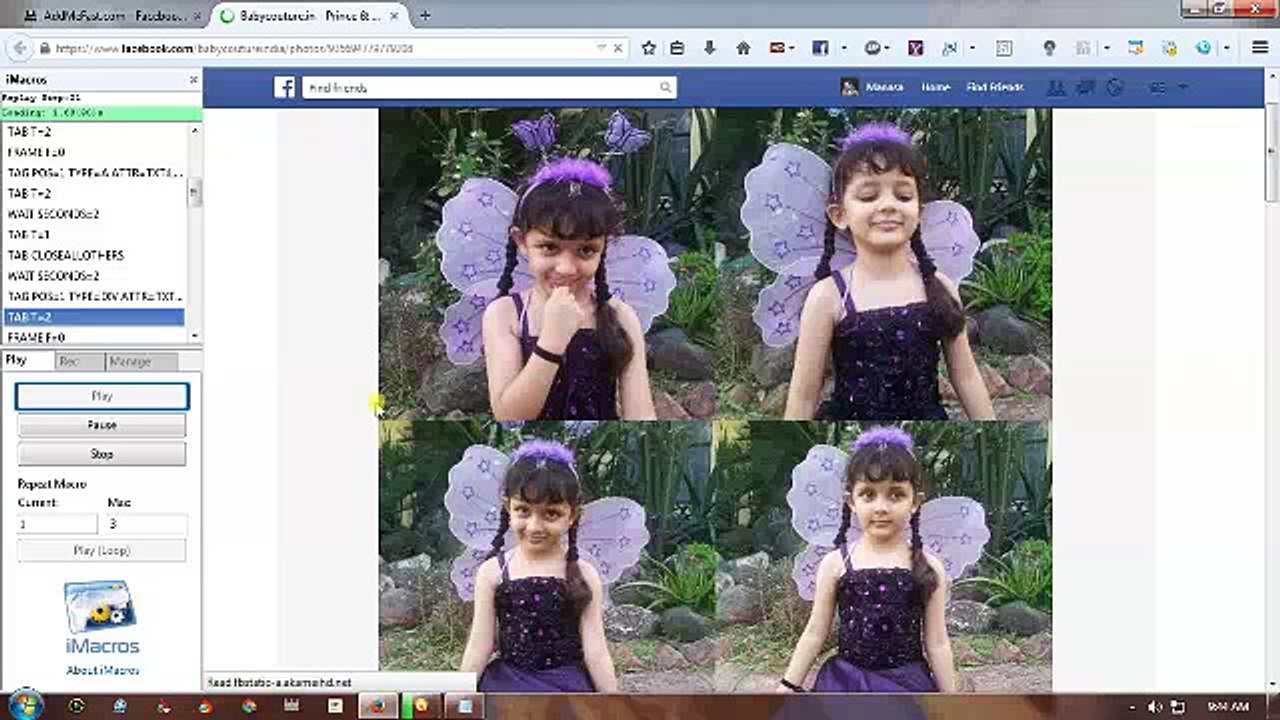Close the iMacros sidebar panel

tap(194, 80)
